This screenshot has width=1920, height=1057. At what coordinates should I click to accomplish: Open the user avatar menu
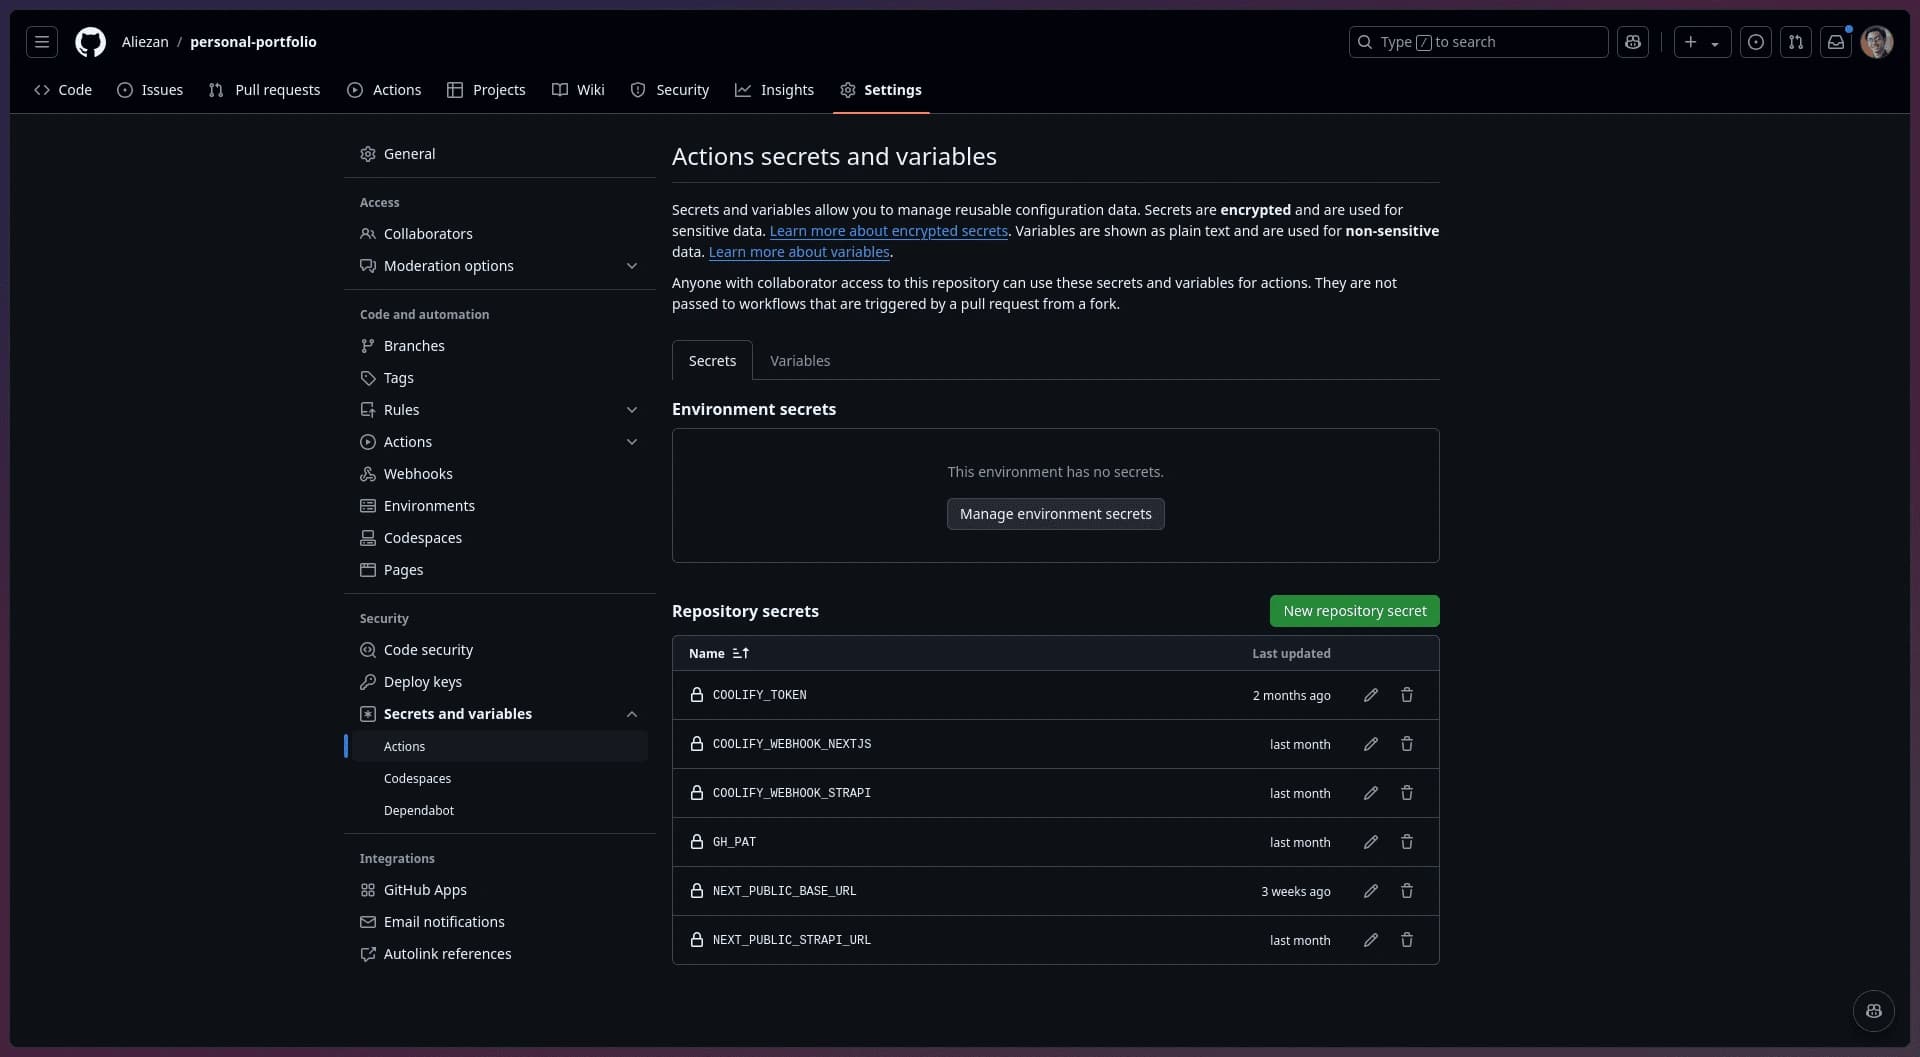pos(1877,42)
